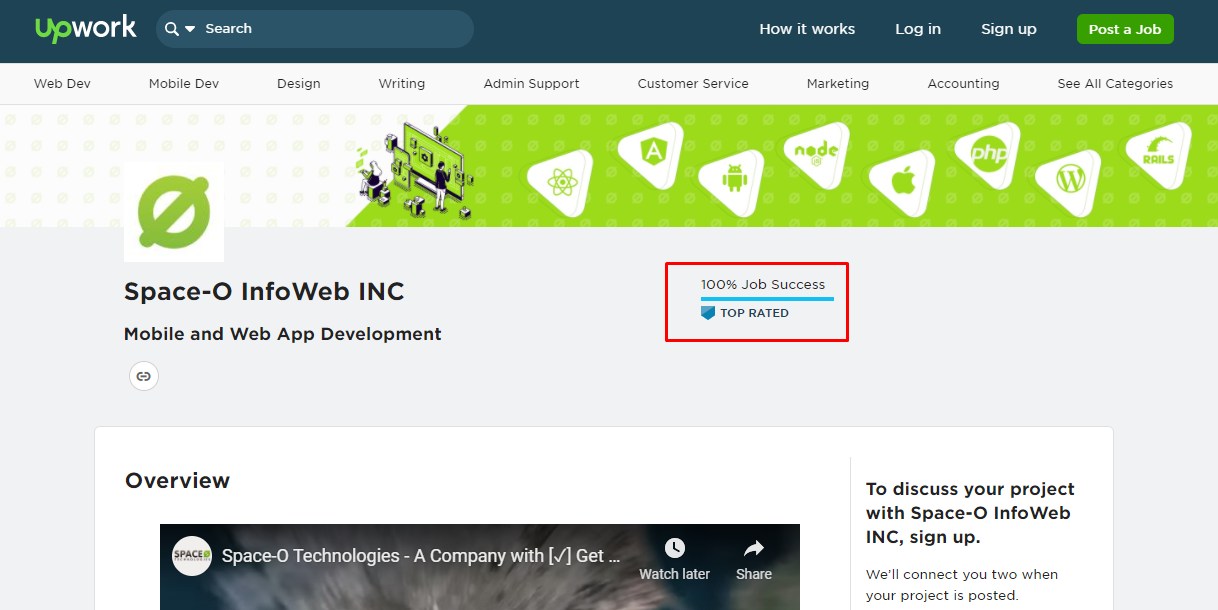
Task: Click the Android robot icon in banner
Action: [x=735, y=180]
